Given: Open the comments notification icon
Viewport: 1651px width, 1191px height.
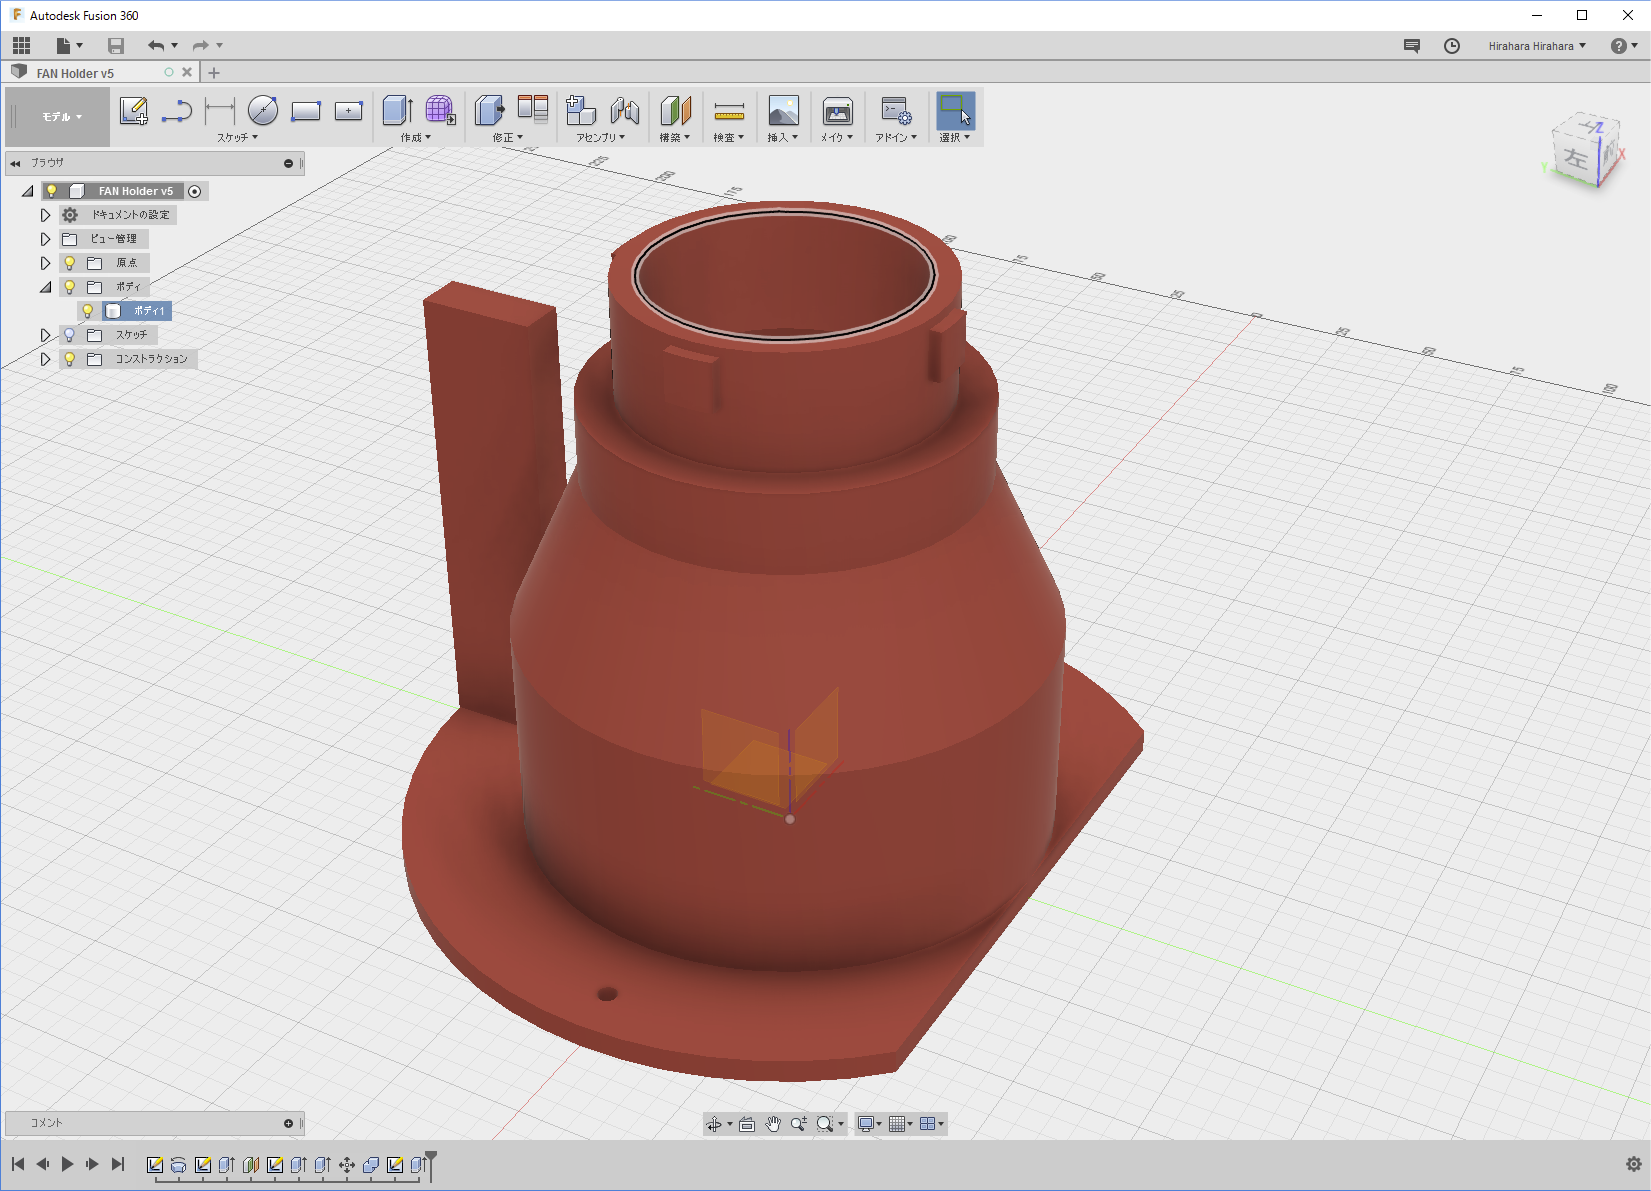Looking at the screenshot, I should (x=1412, y=46).
